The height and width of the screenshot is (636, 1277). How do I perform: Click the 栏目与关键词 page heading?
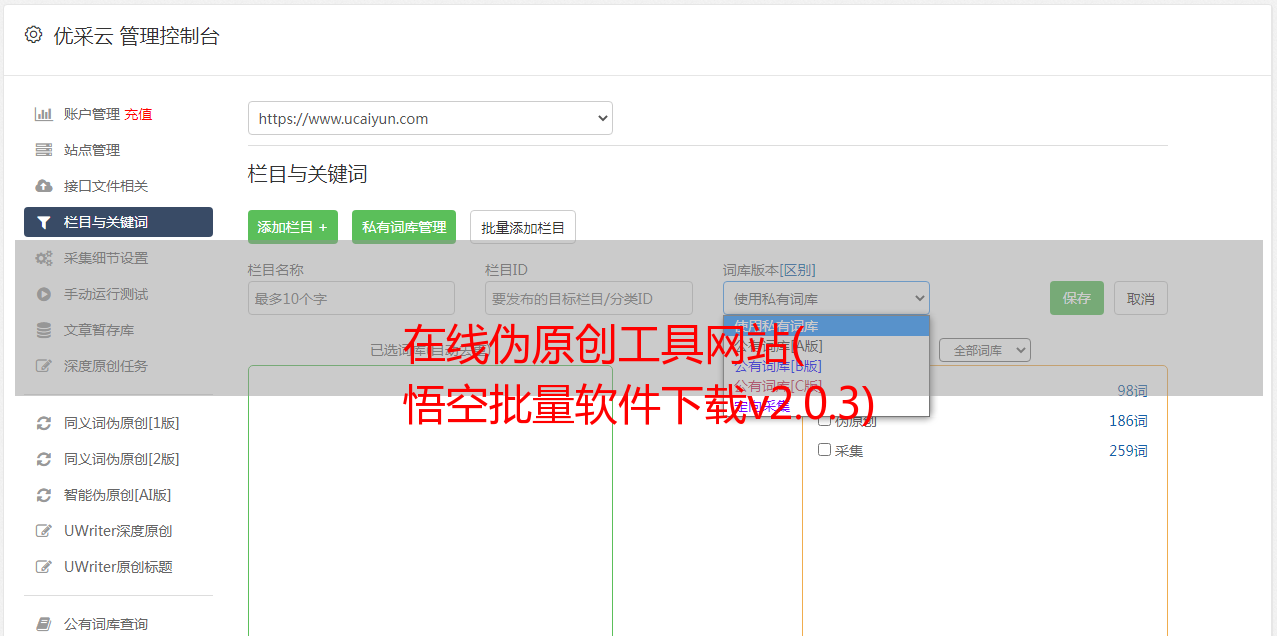coord(308,174)
